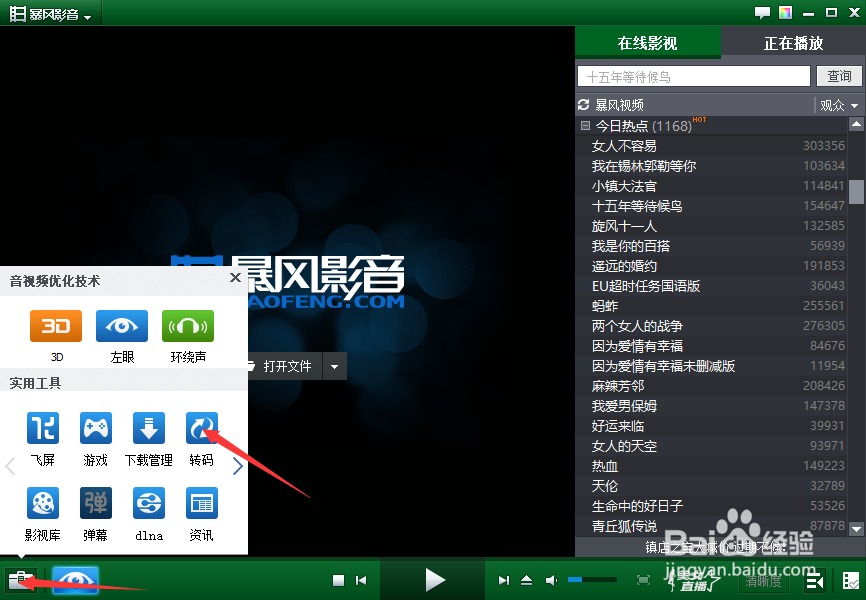Switch to the 在线影视 tab
Screen dimensions: 866x600
(x=647, y=43)
